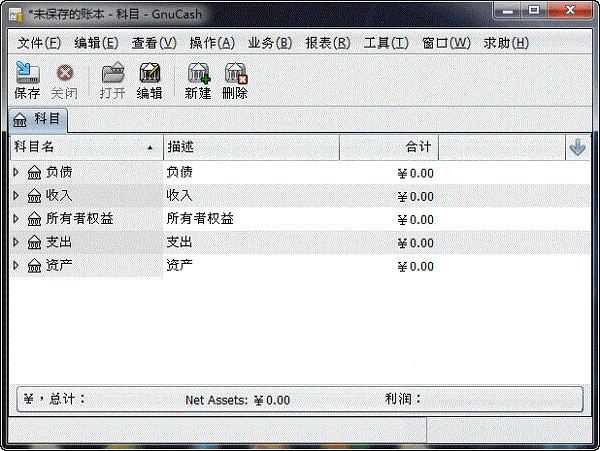Open the 文件(F) menu

39,43
